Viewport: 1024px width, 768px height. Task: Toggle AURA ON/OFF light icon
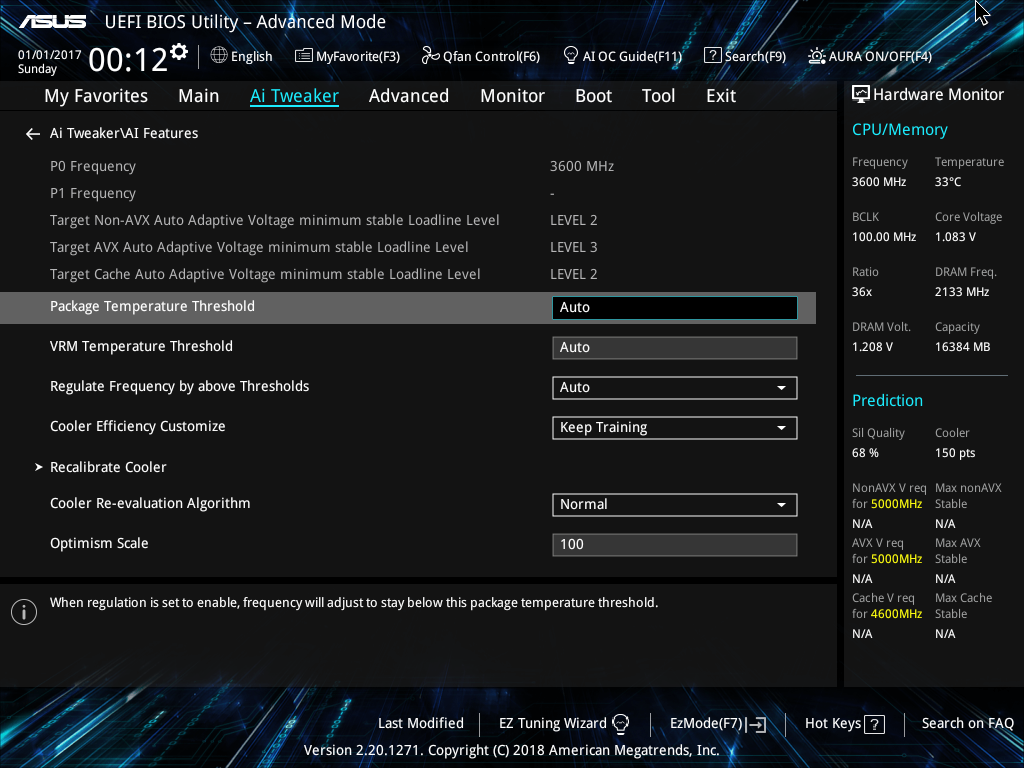[x=816, y=56]
